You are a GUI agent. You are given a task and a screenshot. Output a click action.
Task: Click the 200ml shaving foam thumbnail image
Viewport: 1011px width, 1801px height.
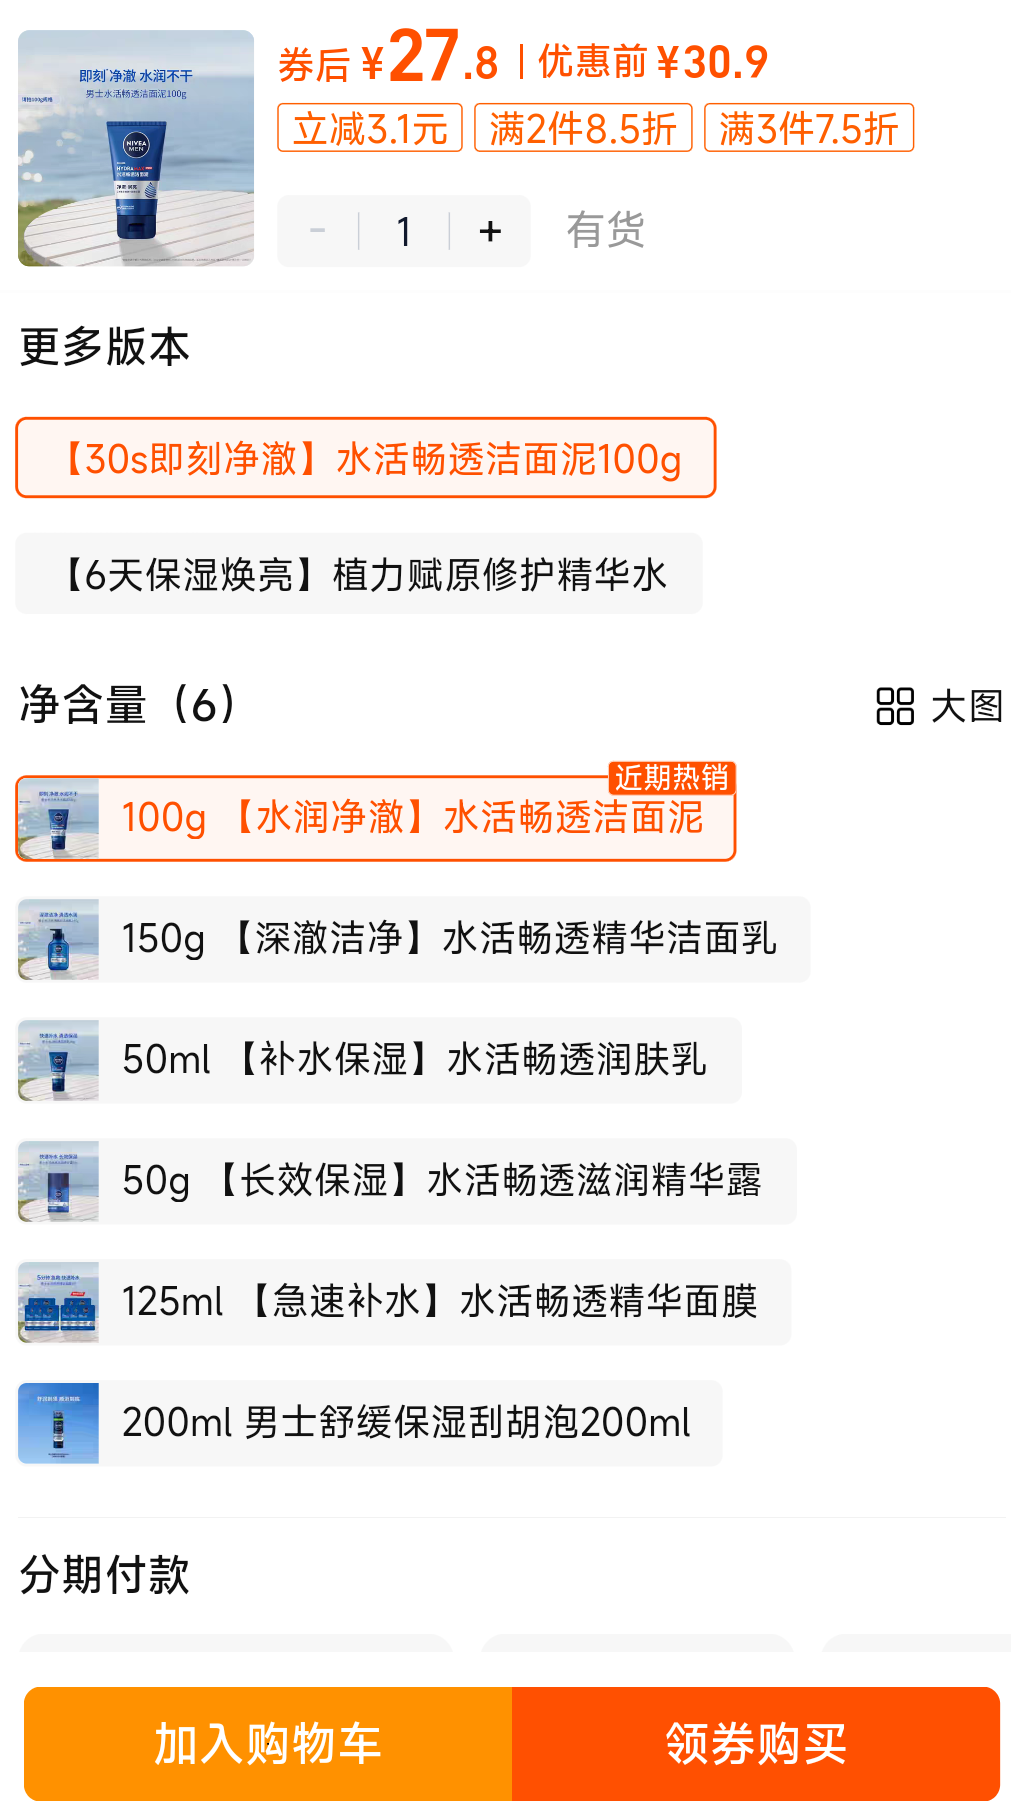click(x=59, y=1423)
